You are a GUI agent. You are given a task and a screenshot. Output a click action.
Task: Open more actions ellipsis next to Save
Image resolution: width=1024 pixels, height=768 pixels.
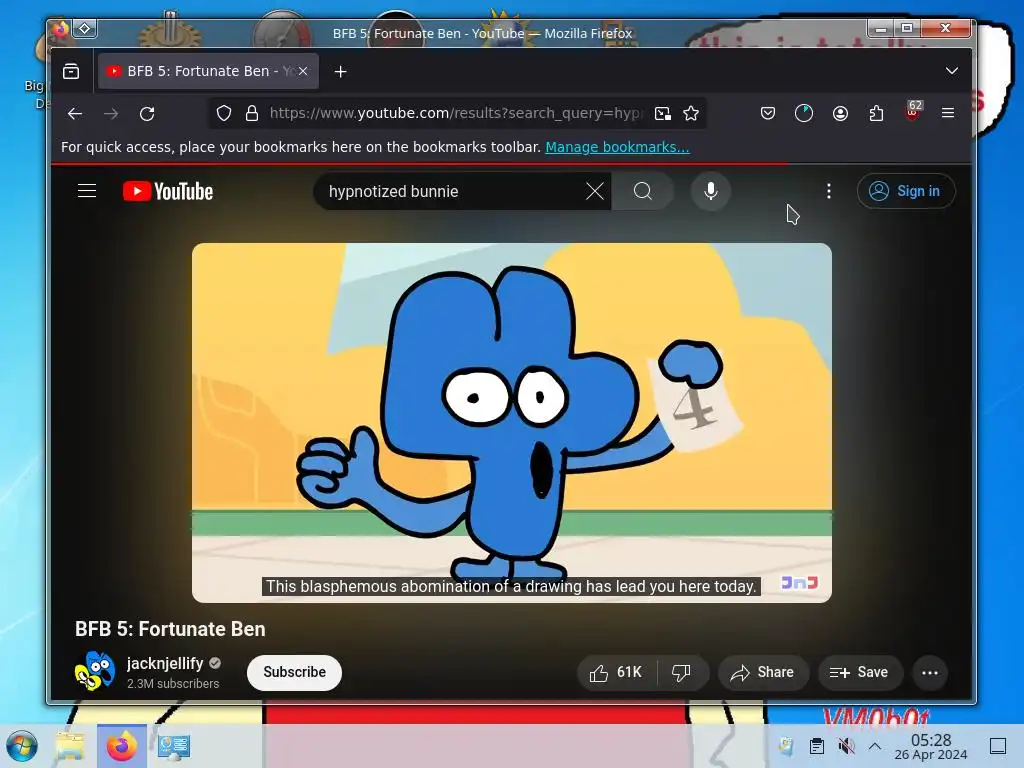pyautogui.click(x=930, y=673)
